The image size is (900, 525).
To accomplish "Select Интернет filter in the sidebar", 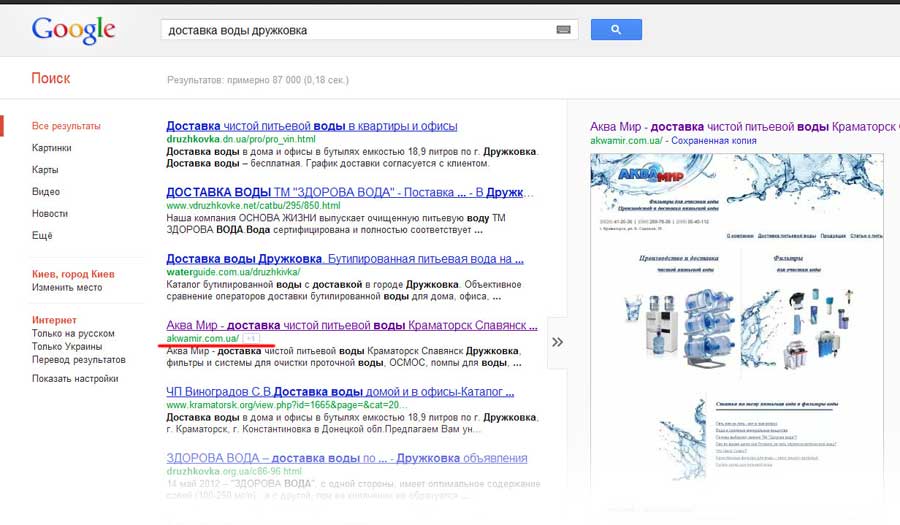I will click(54, 320).
